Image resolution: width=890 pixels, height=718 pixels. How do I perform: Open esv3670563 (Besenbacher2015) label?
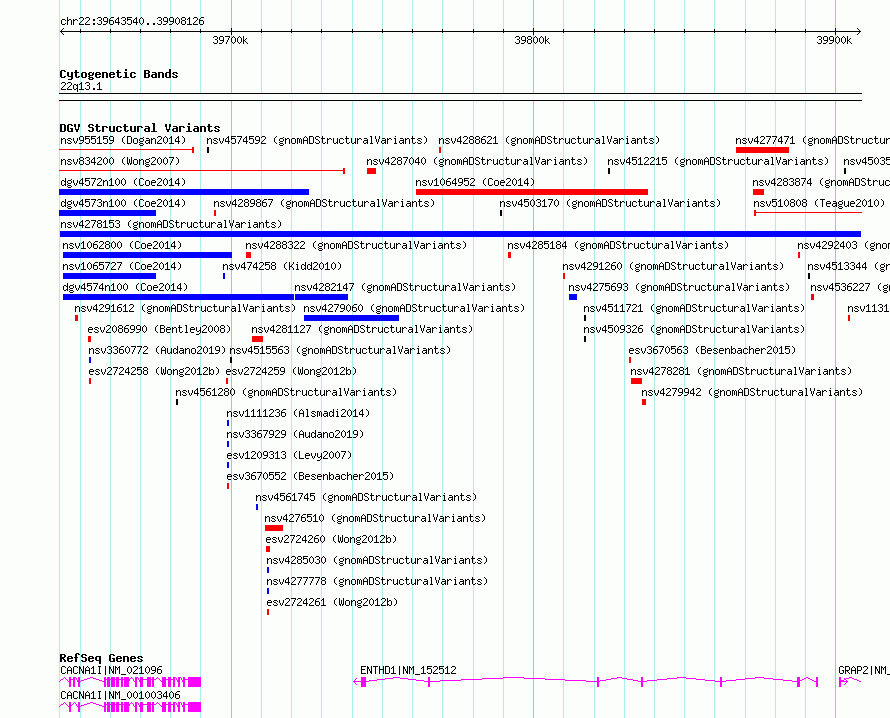tap(712, 350)
